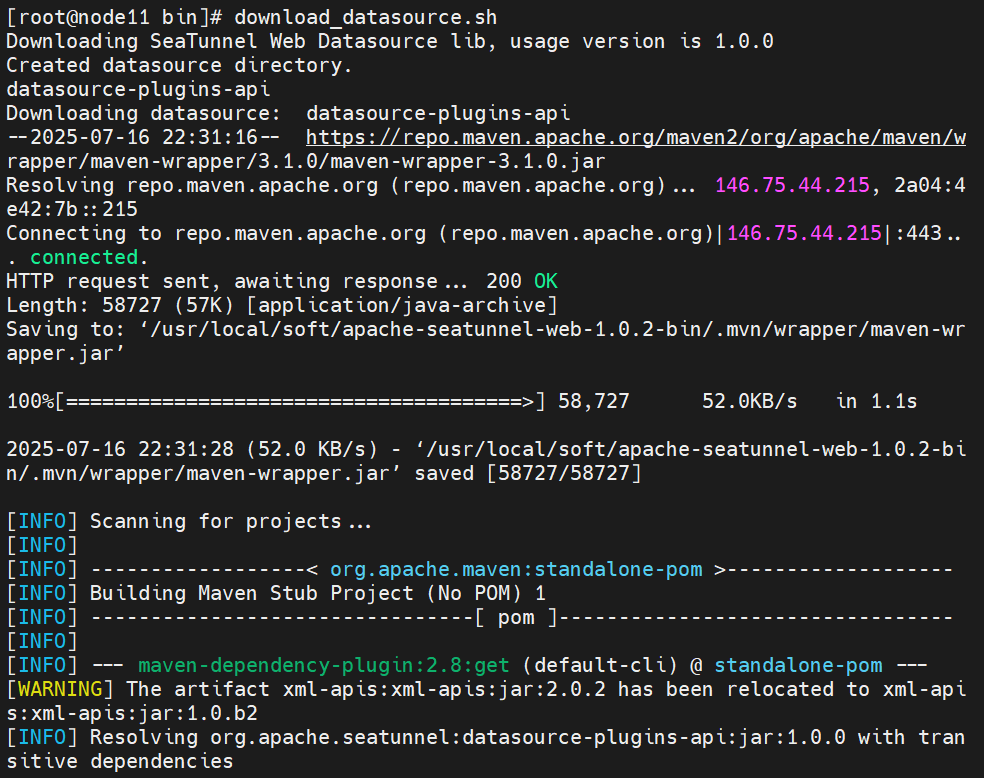Select 'Connecting to repo.maven.apache.org' text
This screenshot has height=778, width=984.
tap(216, 233)
